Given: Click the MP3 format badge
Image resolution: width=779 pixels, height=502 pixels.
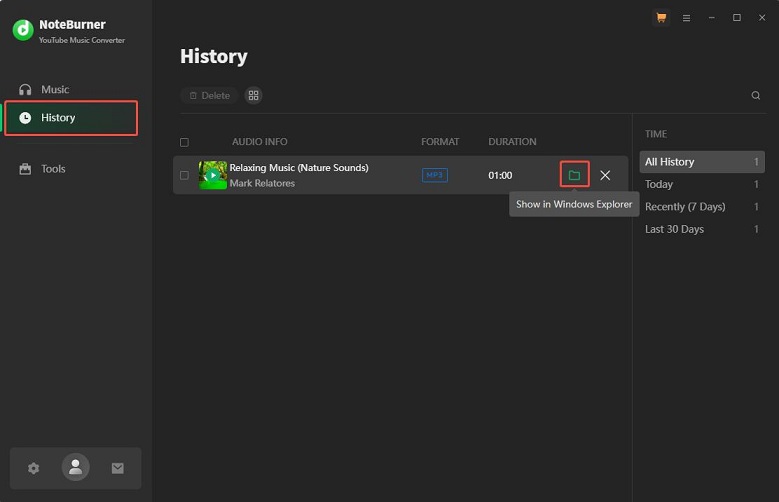Looking at the screenshot, I should point(435,175).
